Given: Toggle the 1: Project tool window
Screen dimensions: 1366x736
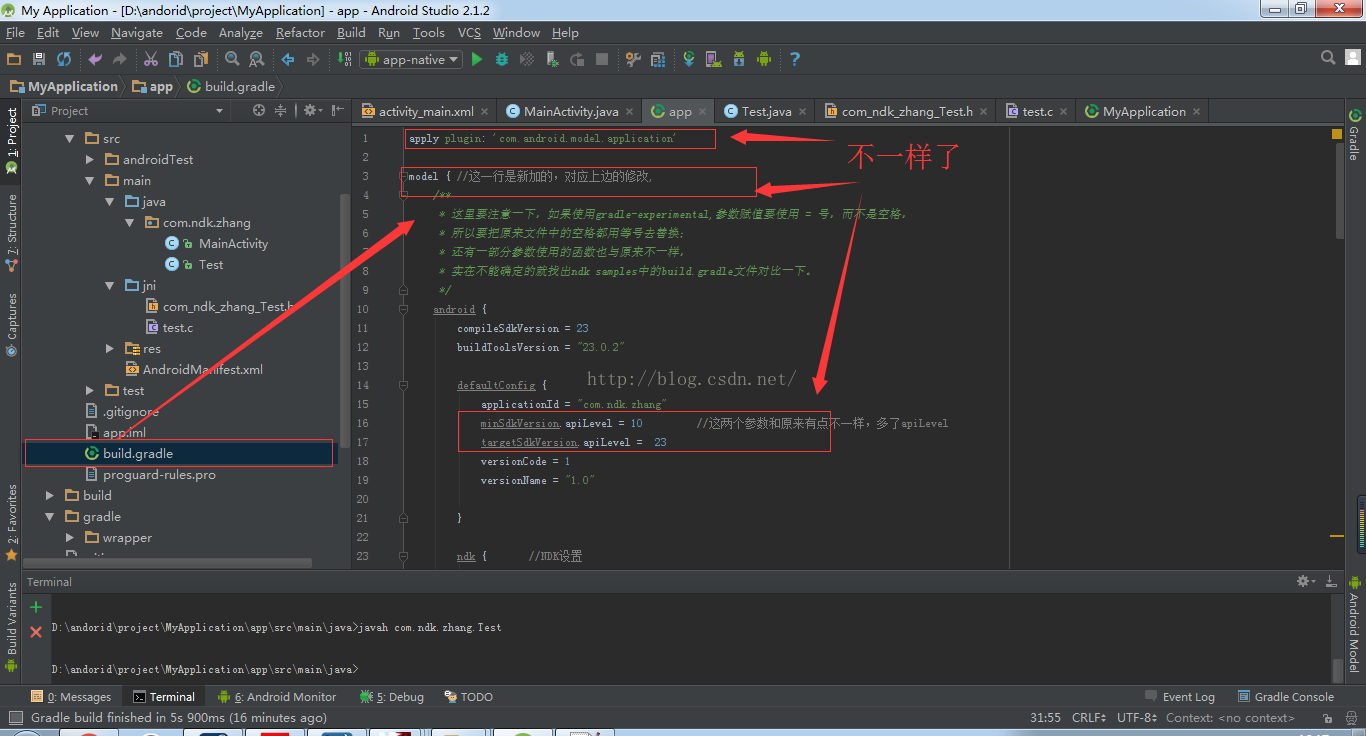Looking at the screenshot, I should point(12,140).
